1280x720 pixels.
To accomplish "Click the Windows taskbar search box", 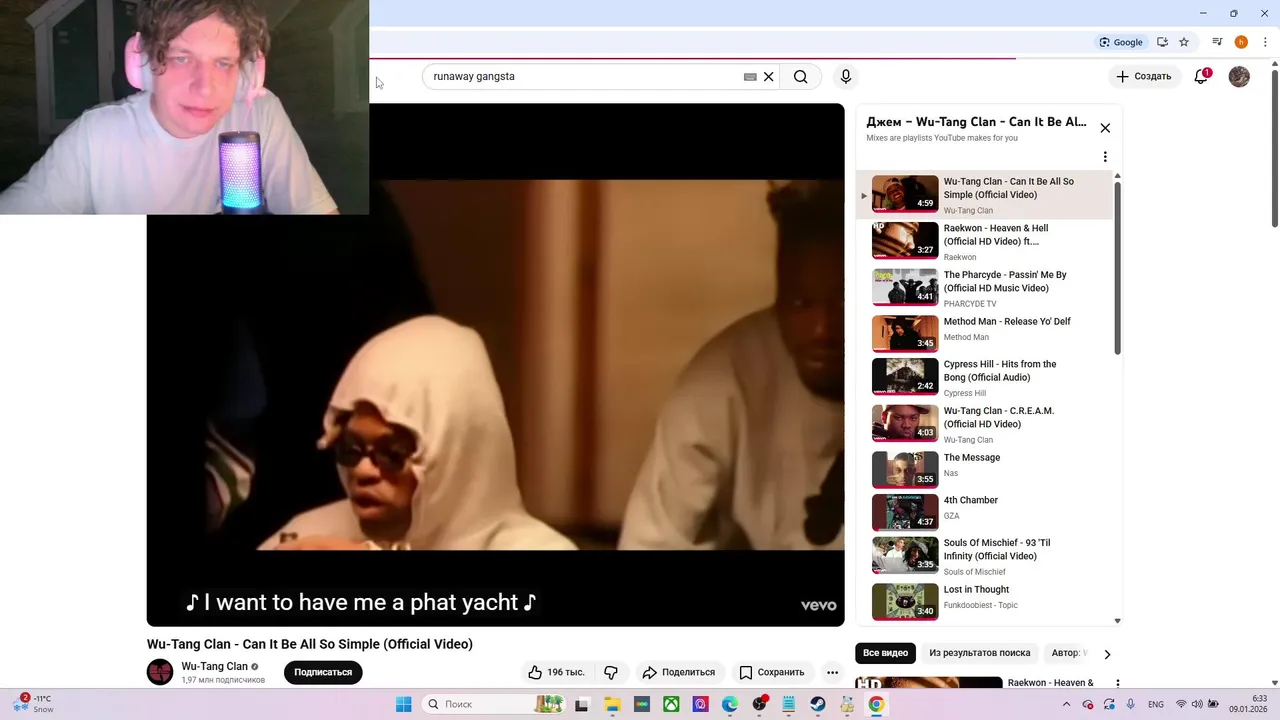I will click(x=493, y=704).
